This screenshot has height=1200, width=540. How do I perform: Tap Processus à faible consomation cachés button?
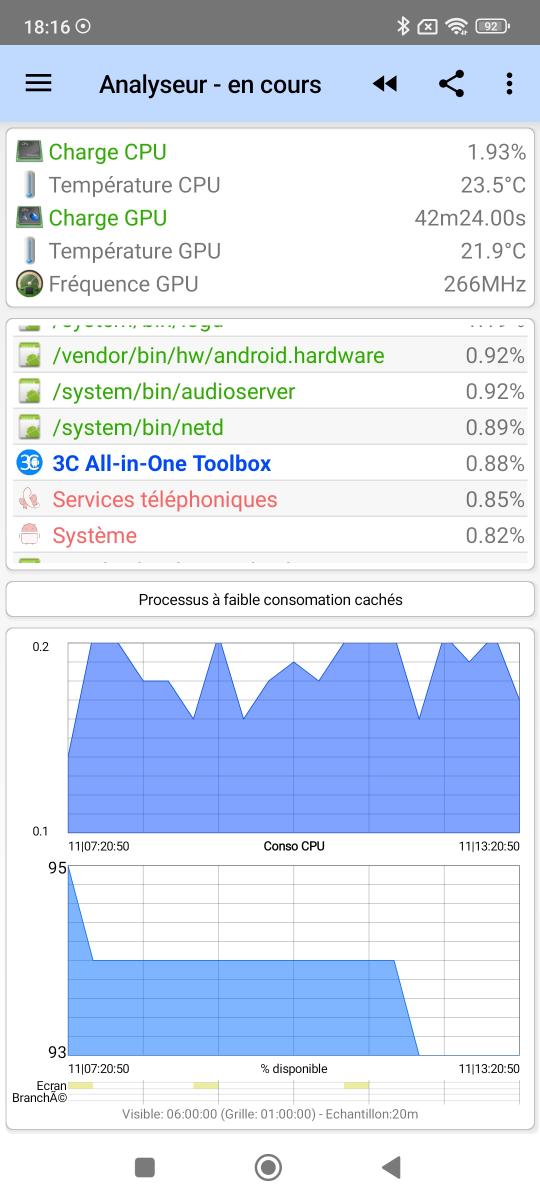tap(270, 600)
